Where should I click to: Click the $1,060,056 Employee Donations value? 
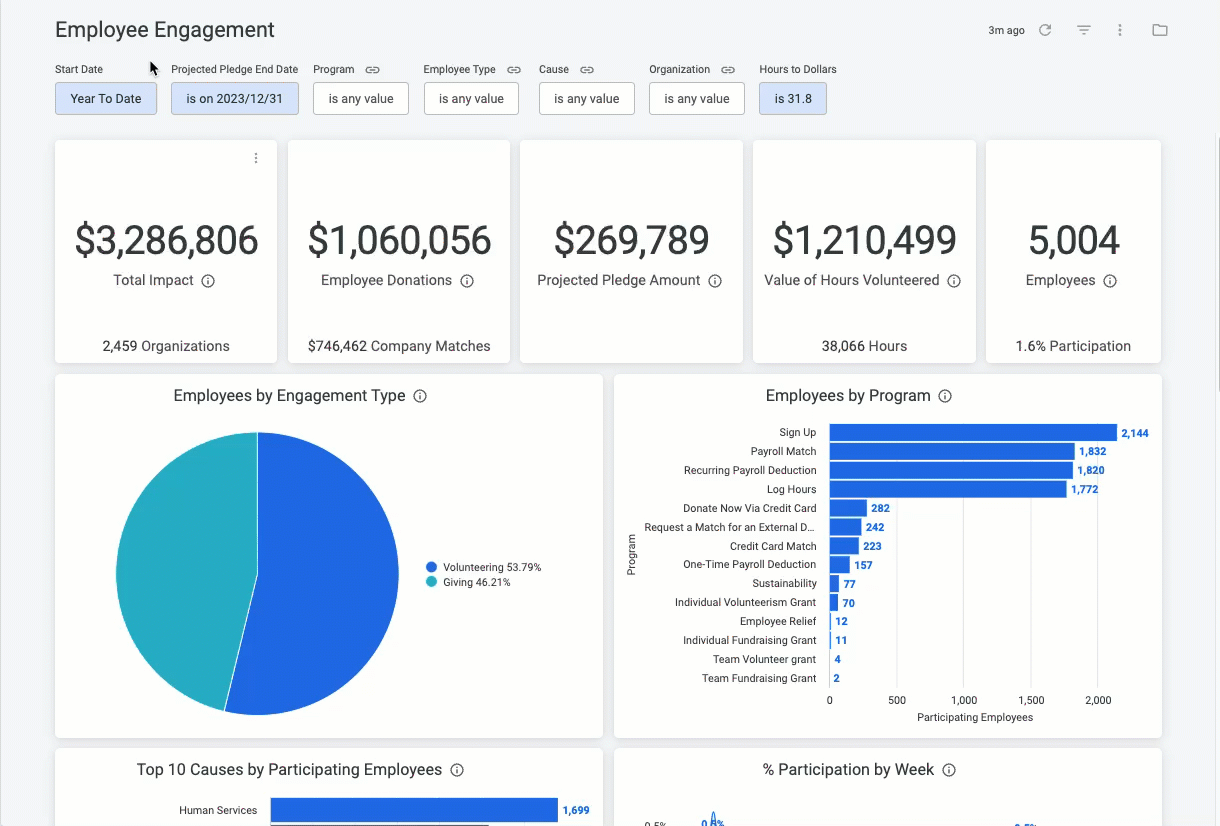click(x=399, y=240)
